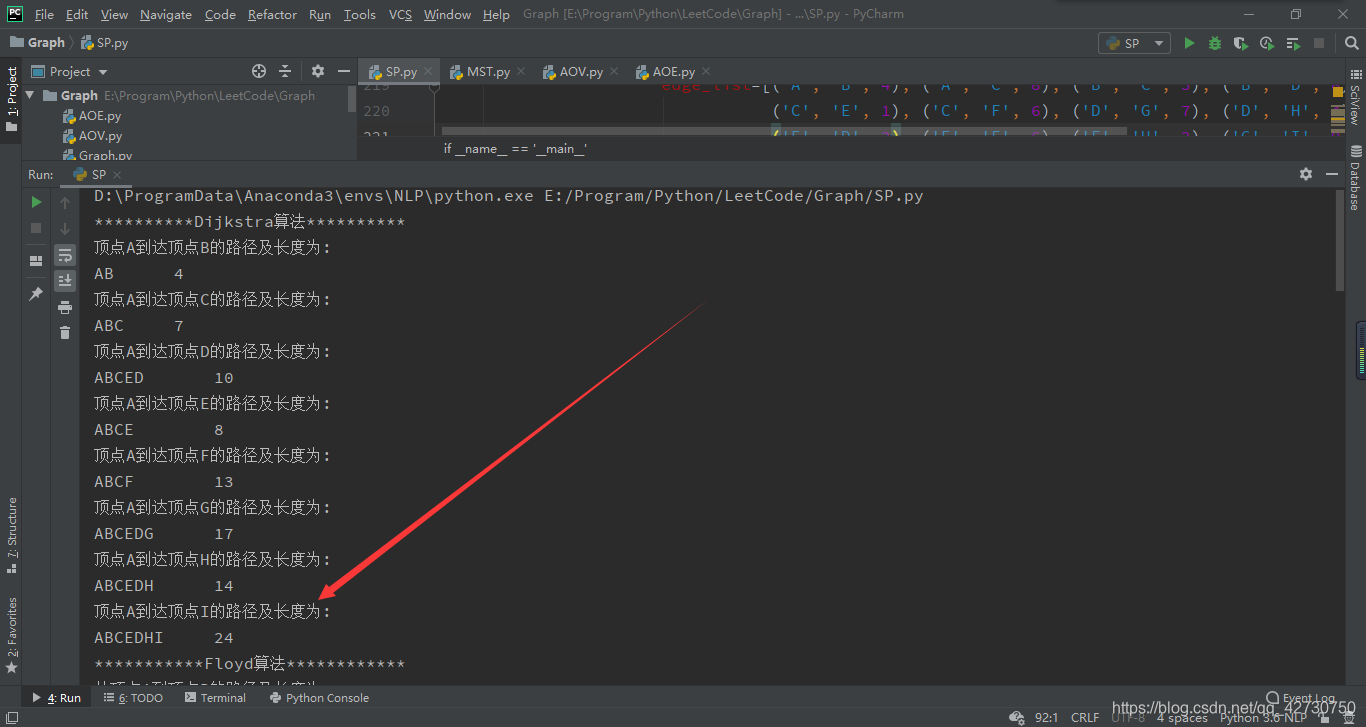Close the SP tab in the Run panel
The height and width of the screenshot is (727, 1366).
[x=119, y=174]
